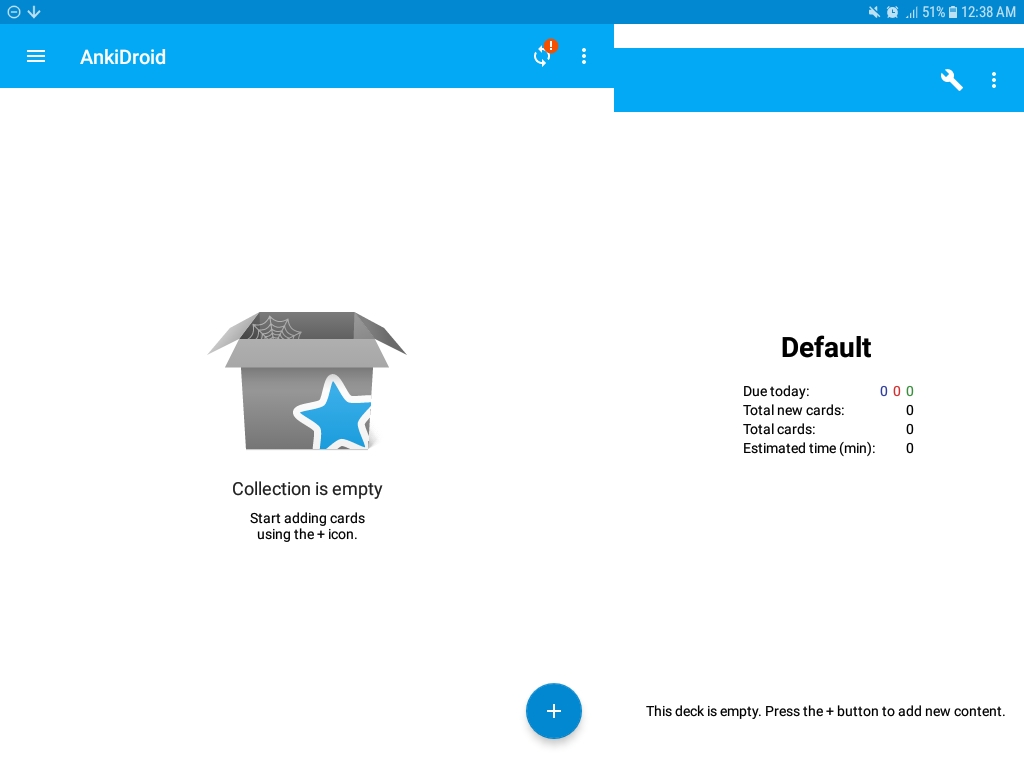Tap the do-not-disturb status icon

coord(14,12)
